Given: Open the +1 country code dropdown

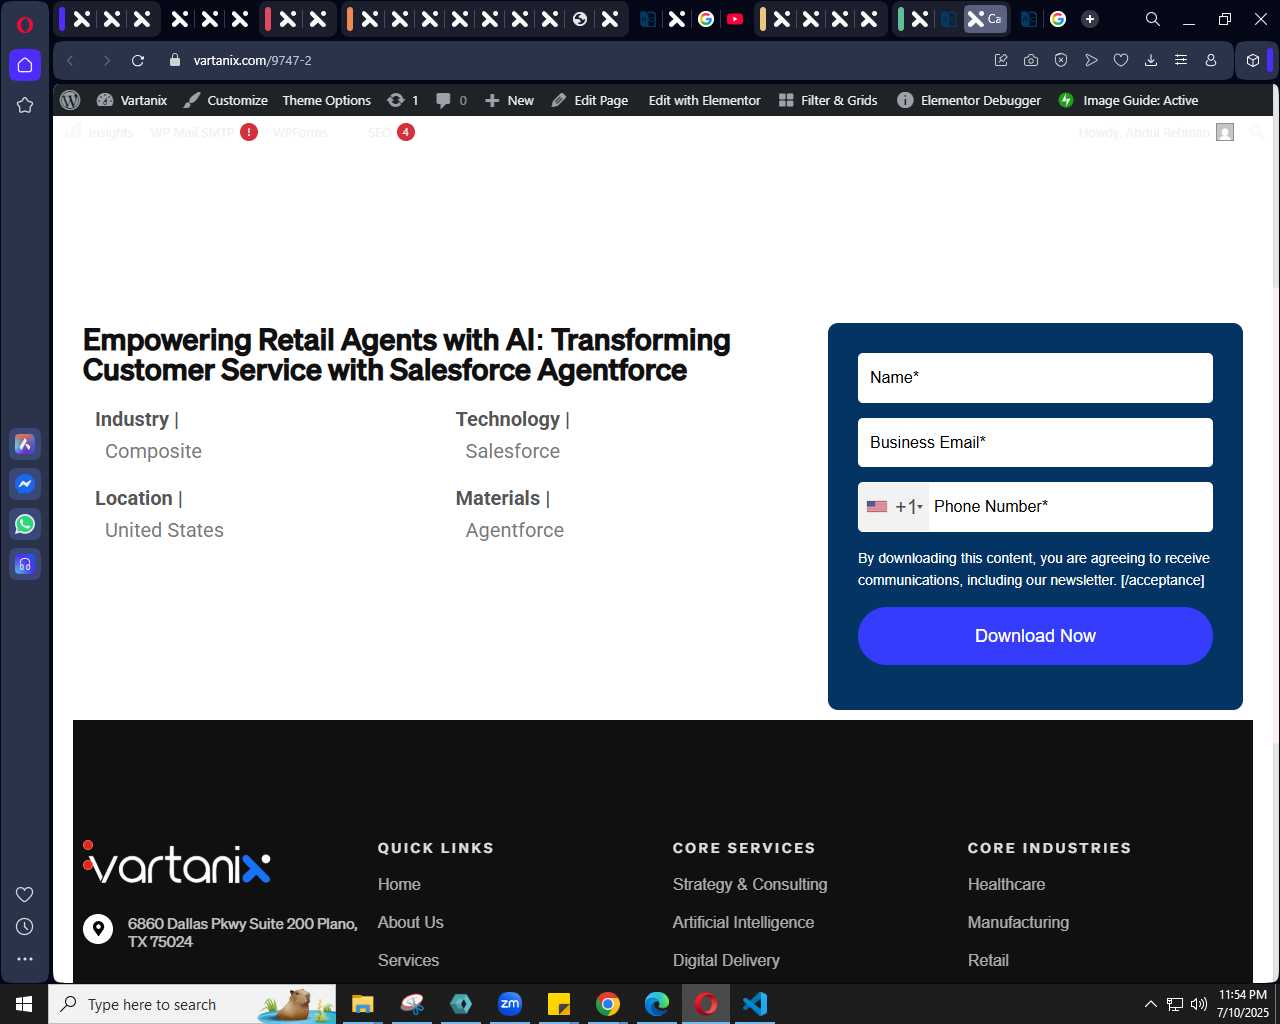Looking at the screenshot, I should coord(894,507).
